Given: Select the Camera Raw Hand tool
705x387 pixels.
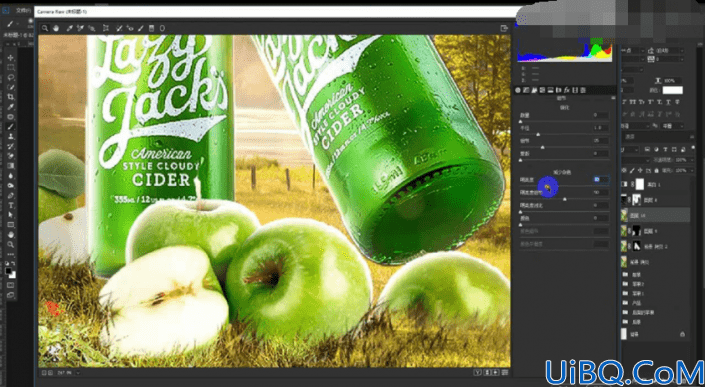Looking at the screenshot, I should [56, 28].
